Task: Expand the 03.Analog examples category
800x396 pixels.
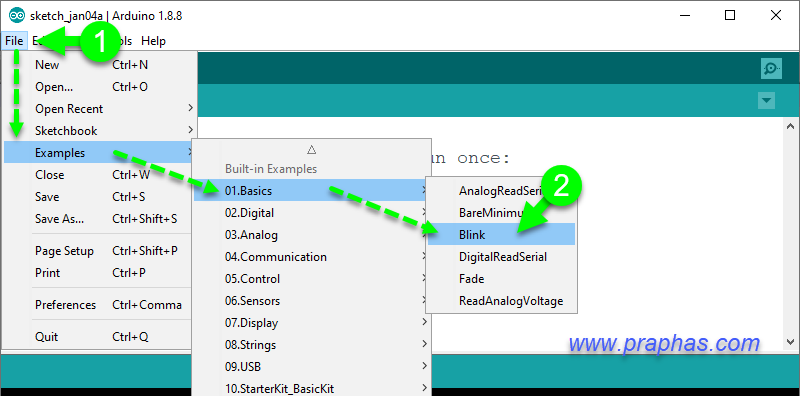Action: 311,235
